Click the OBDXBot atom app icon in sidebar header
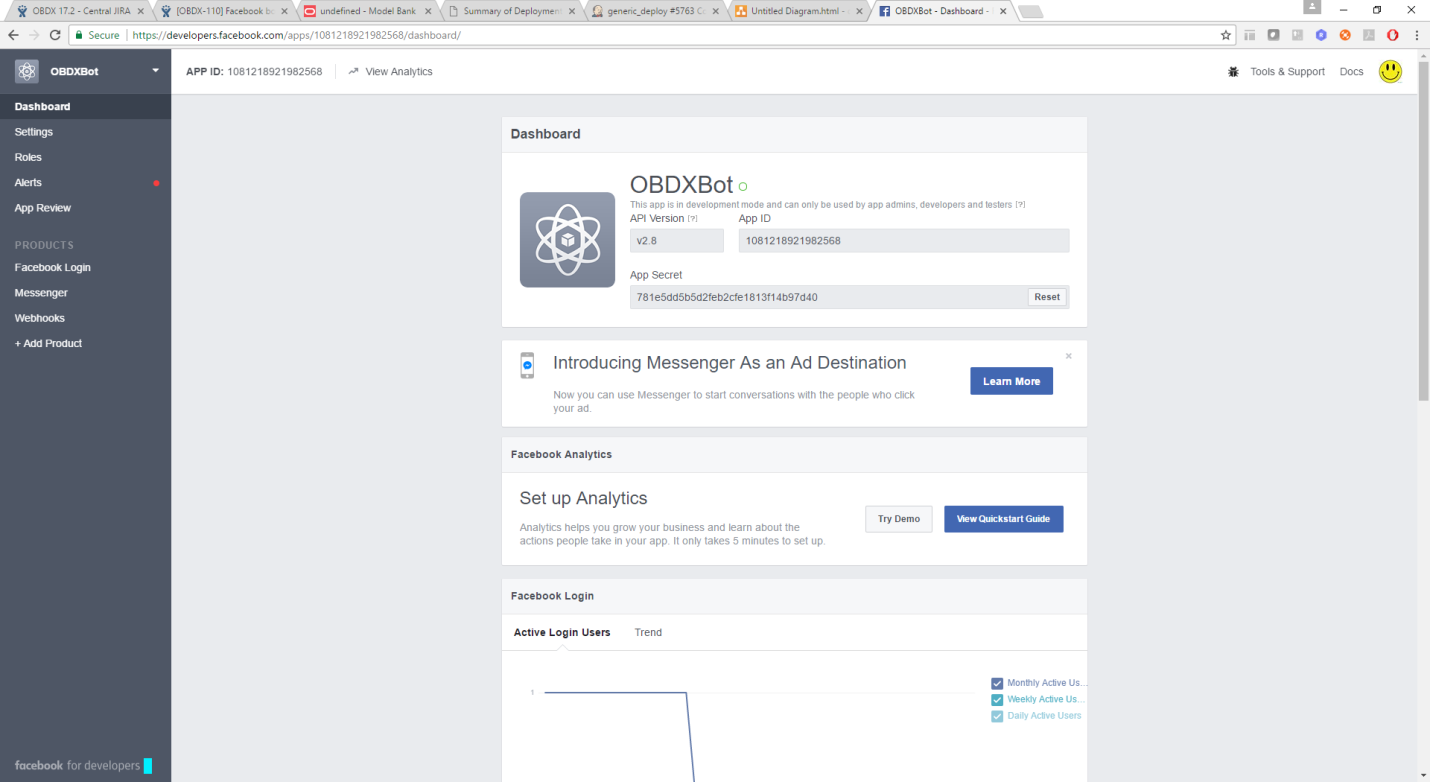This screenshot has height=782, width=1430. 27,71
